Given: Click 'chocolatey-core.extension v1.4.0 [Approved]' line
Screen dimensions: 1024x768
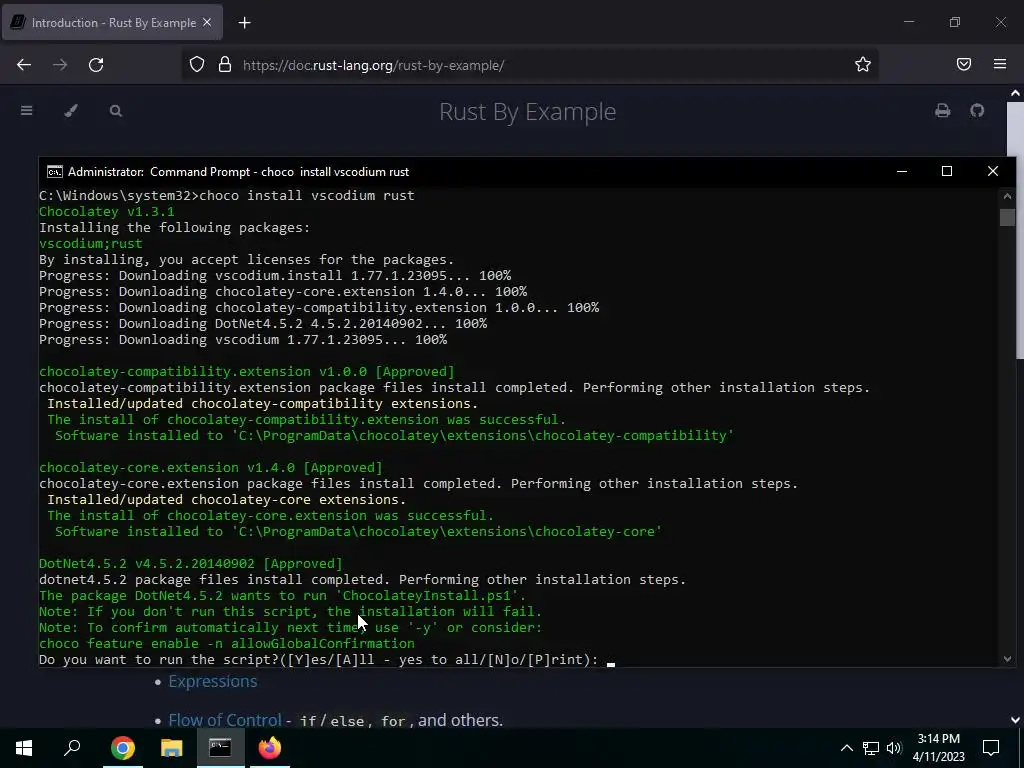Looking at the screenshot, I should point(211,468).
